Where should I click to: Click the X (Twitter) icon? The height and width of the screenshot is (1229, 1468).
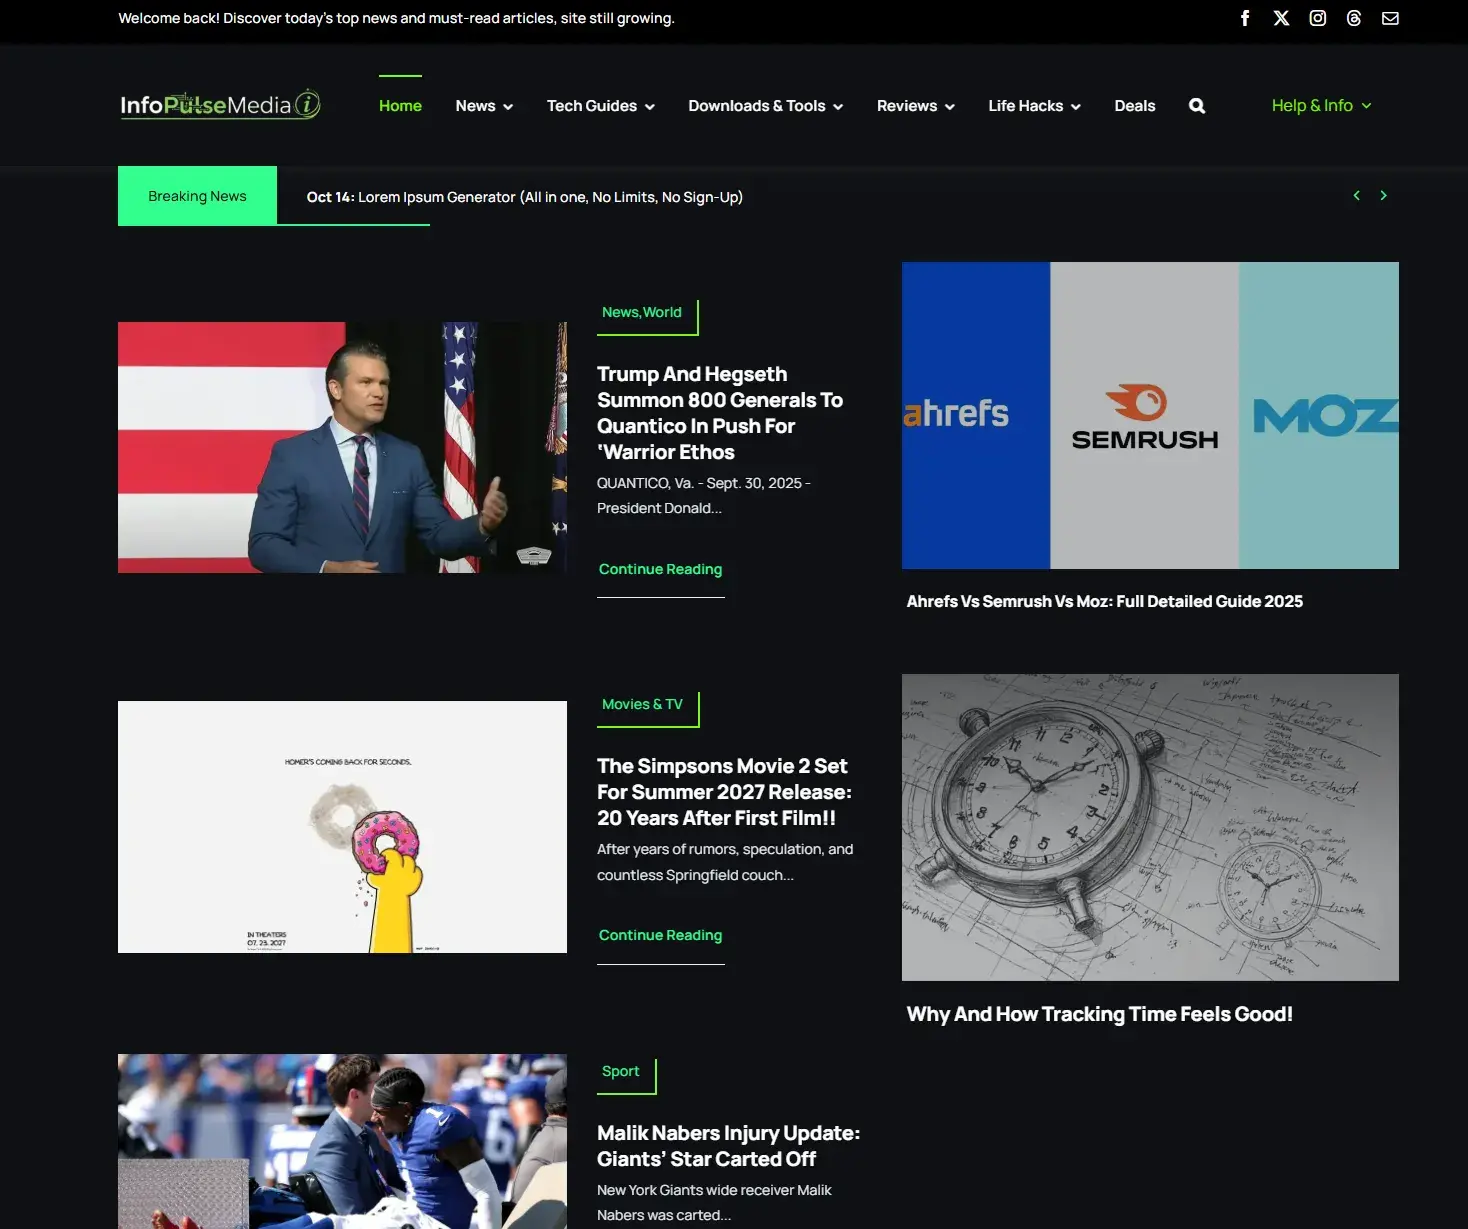pos(1281,18)
